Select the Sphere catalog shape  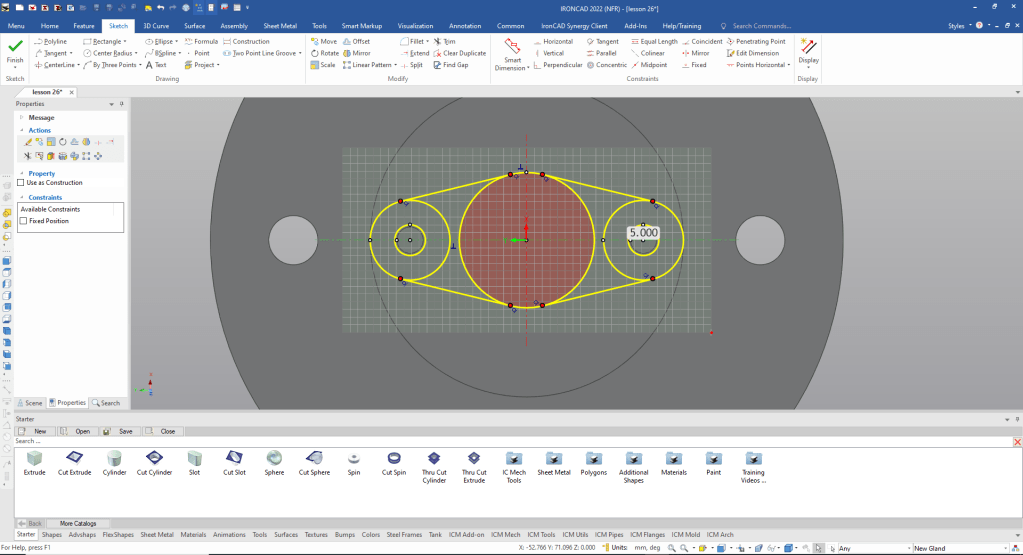tap(274, 462)
